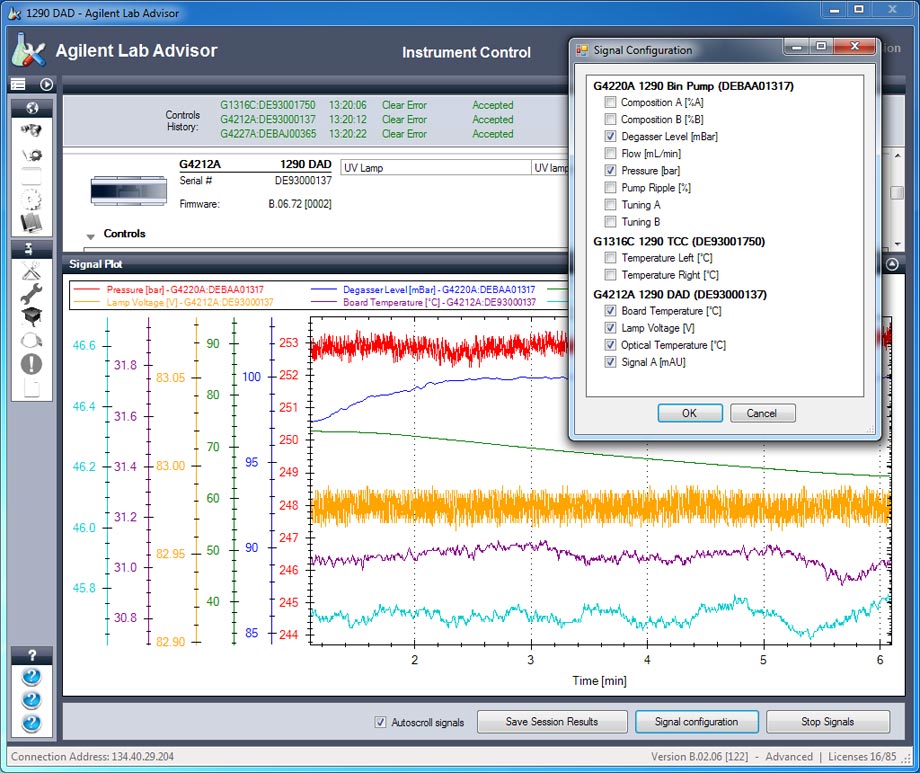This screenshot has height=773, width=920.
Task: Click the list view icon at sidebar top
Action: 19,85
